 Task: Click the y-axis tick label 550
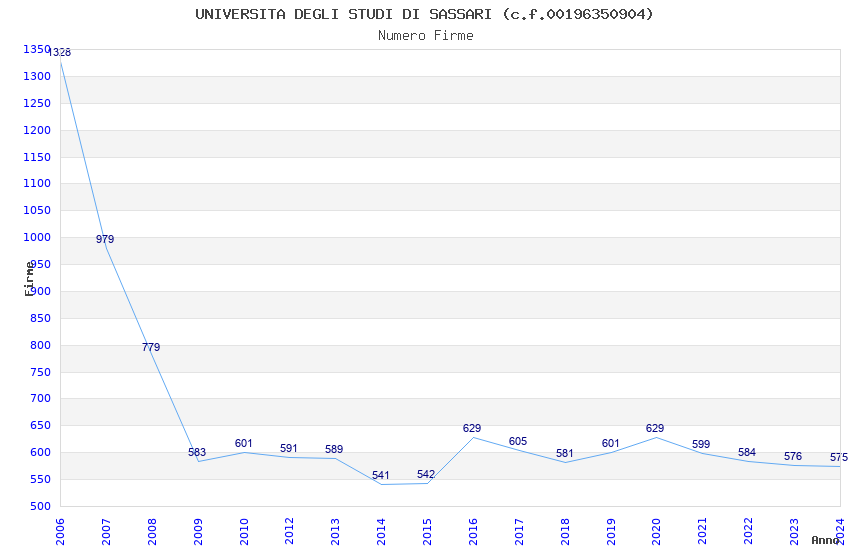click(x=40, y=480)
